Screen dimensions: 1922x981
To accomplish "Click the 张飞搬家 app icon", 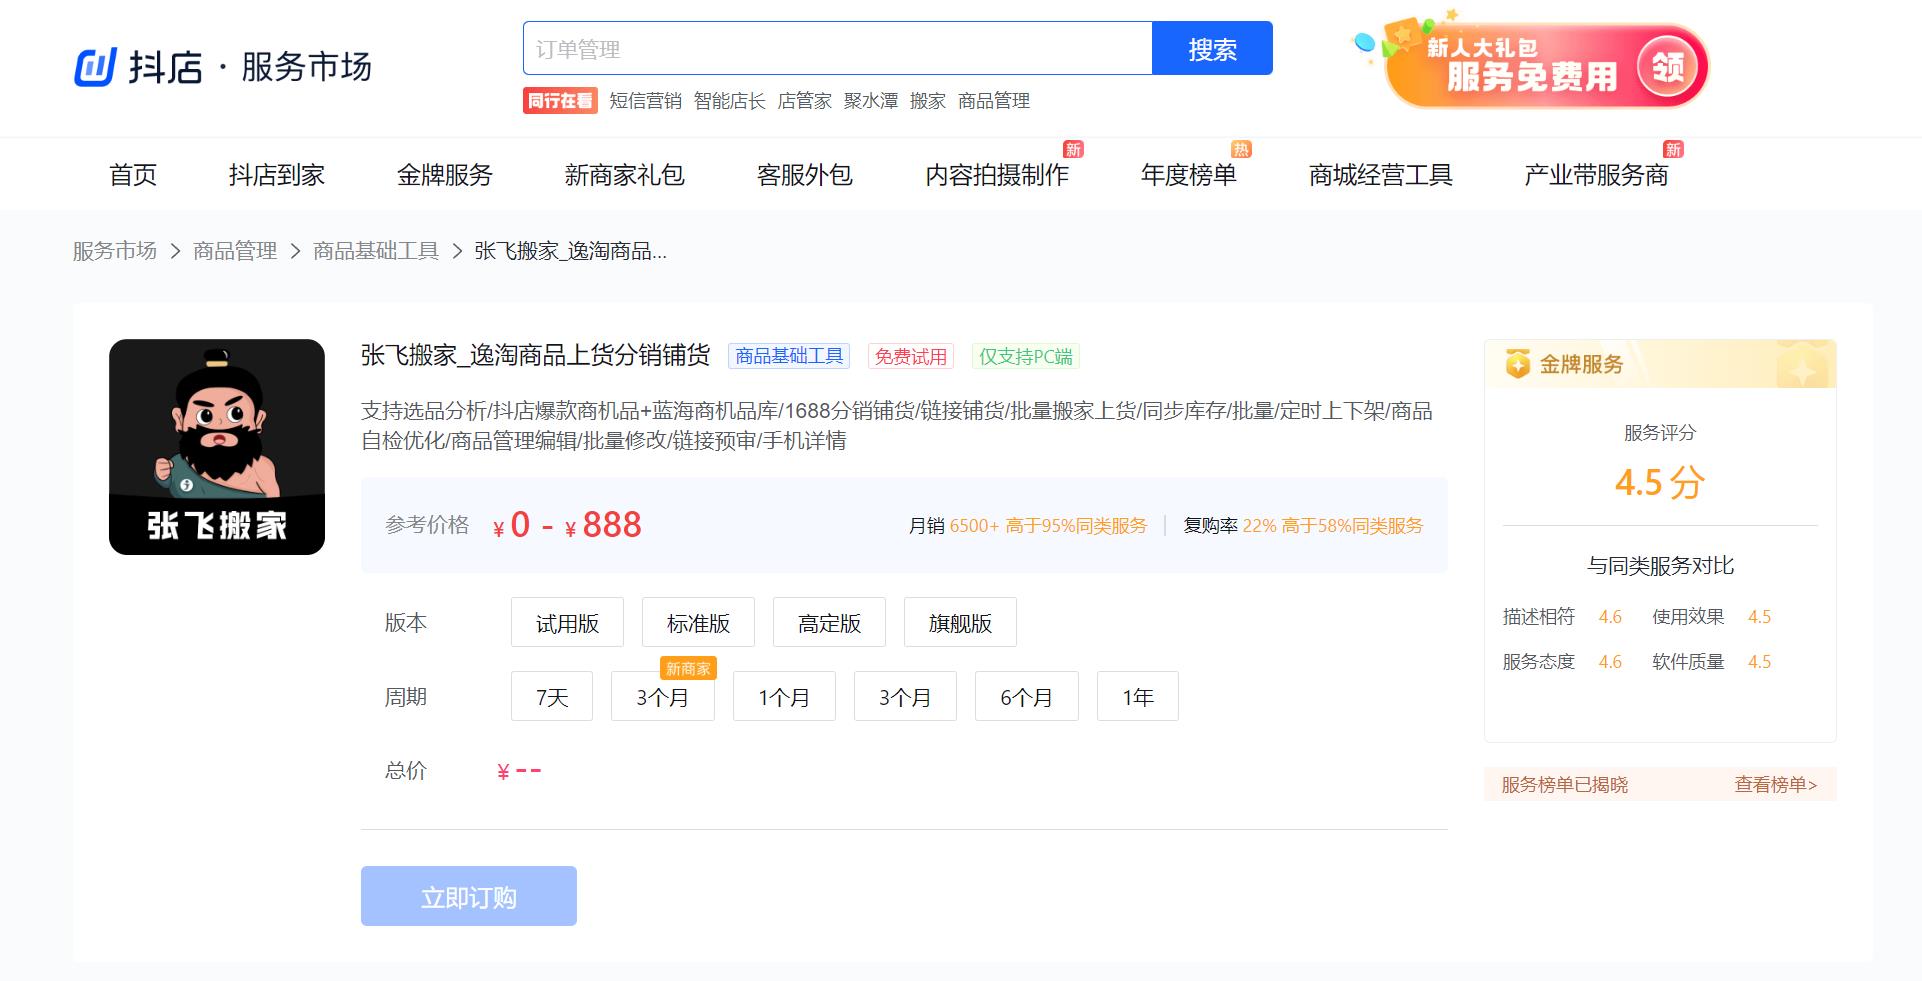I will click(216, 446).
